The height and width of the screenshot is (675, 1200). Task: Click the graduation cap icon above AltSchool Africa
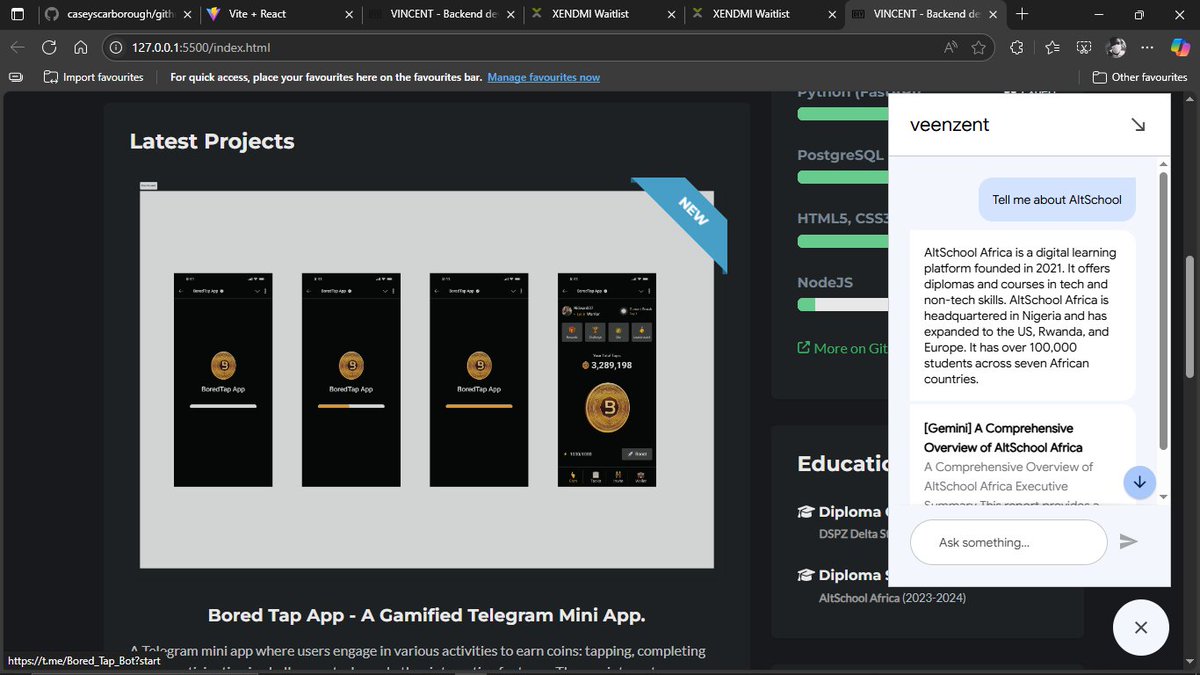806,575
